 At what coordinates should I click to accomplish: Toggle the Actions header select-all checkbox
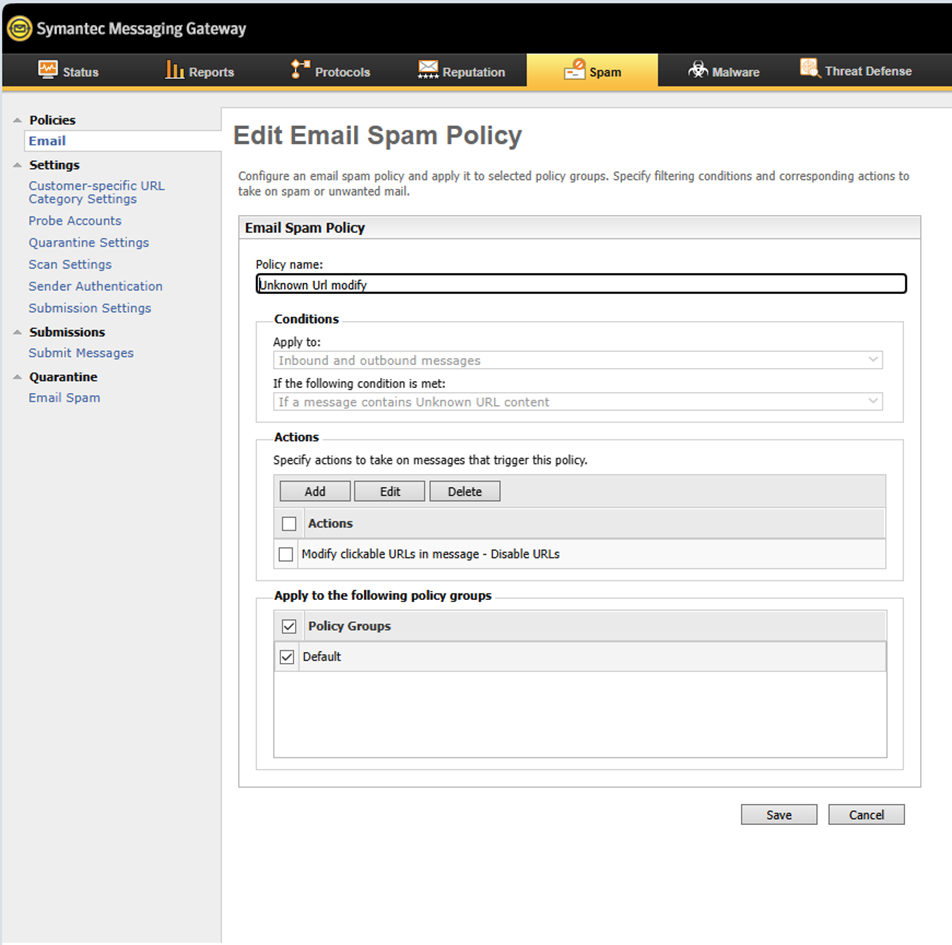[289, 524]
